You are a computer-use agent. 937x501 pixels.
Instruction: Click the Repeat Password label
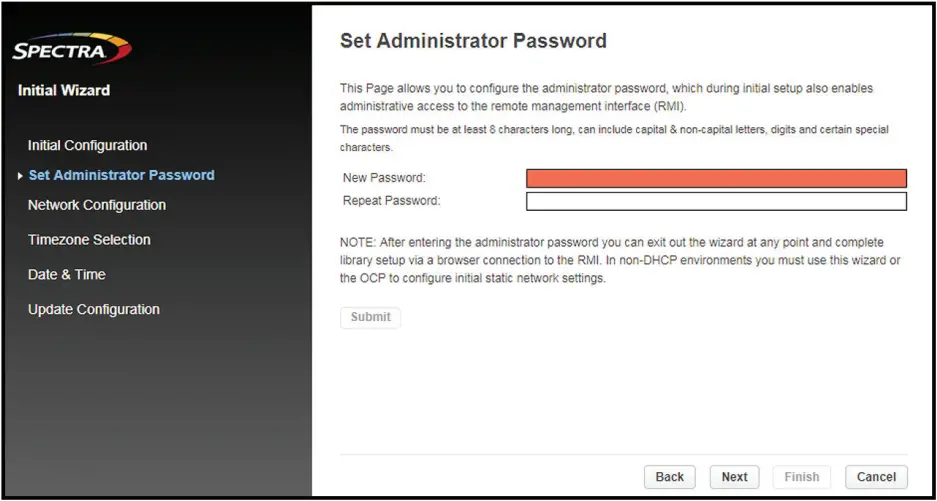pyautogui.click(x=391, y=201)
